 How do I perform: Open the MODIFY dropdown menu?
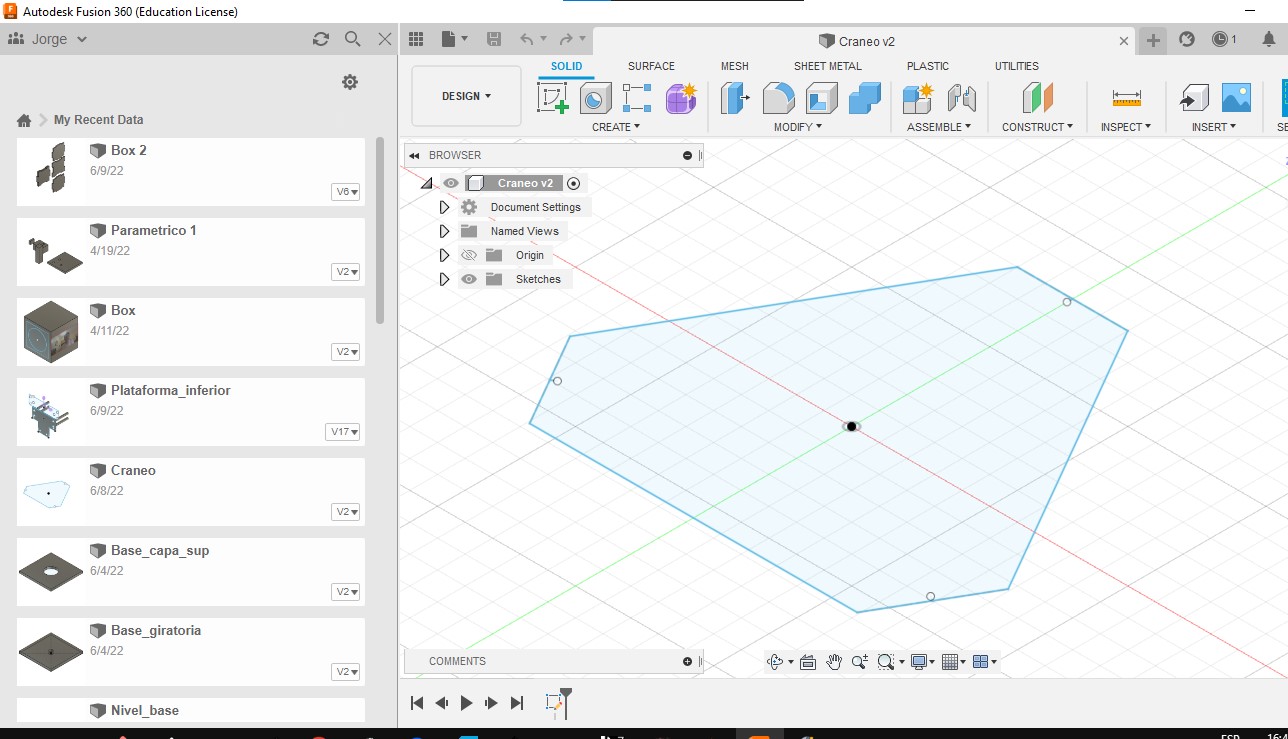[798, 127]
